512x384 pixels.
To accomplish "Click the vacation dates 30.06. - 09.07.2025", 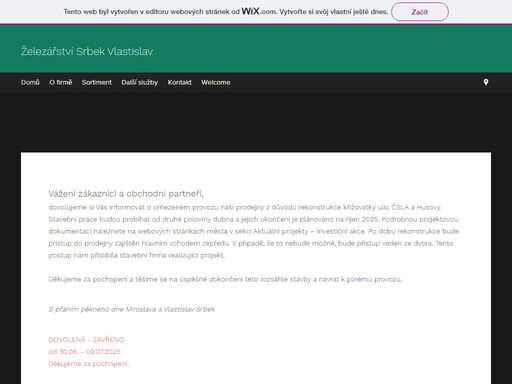I will click(x=84, y=352).
